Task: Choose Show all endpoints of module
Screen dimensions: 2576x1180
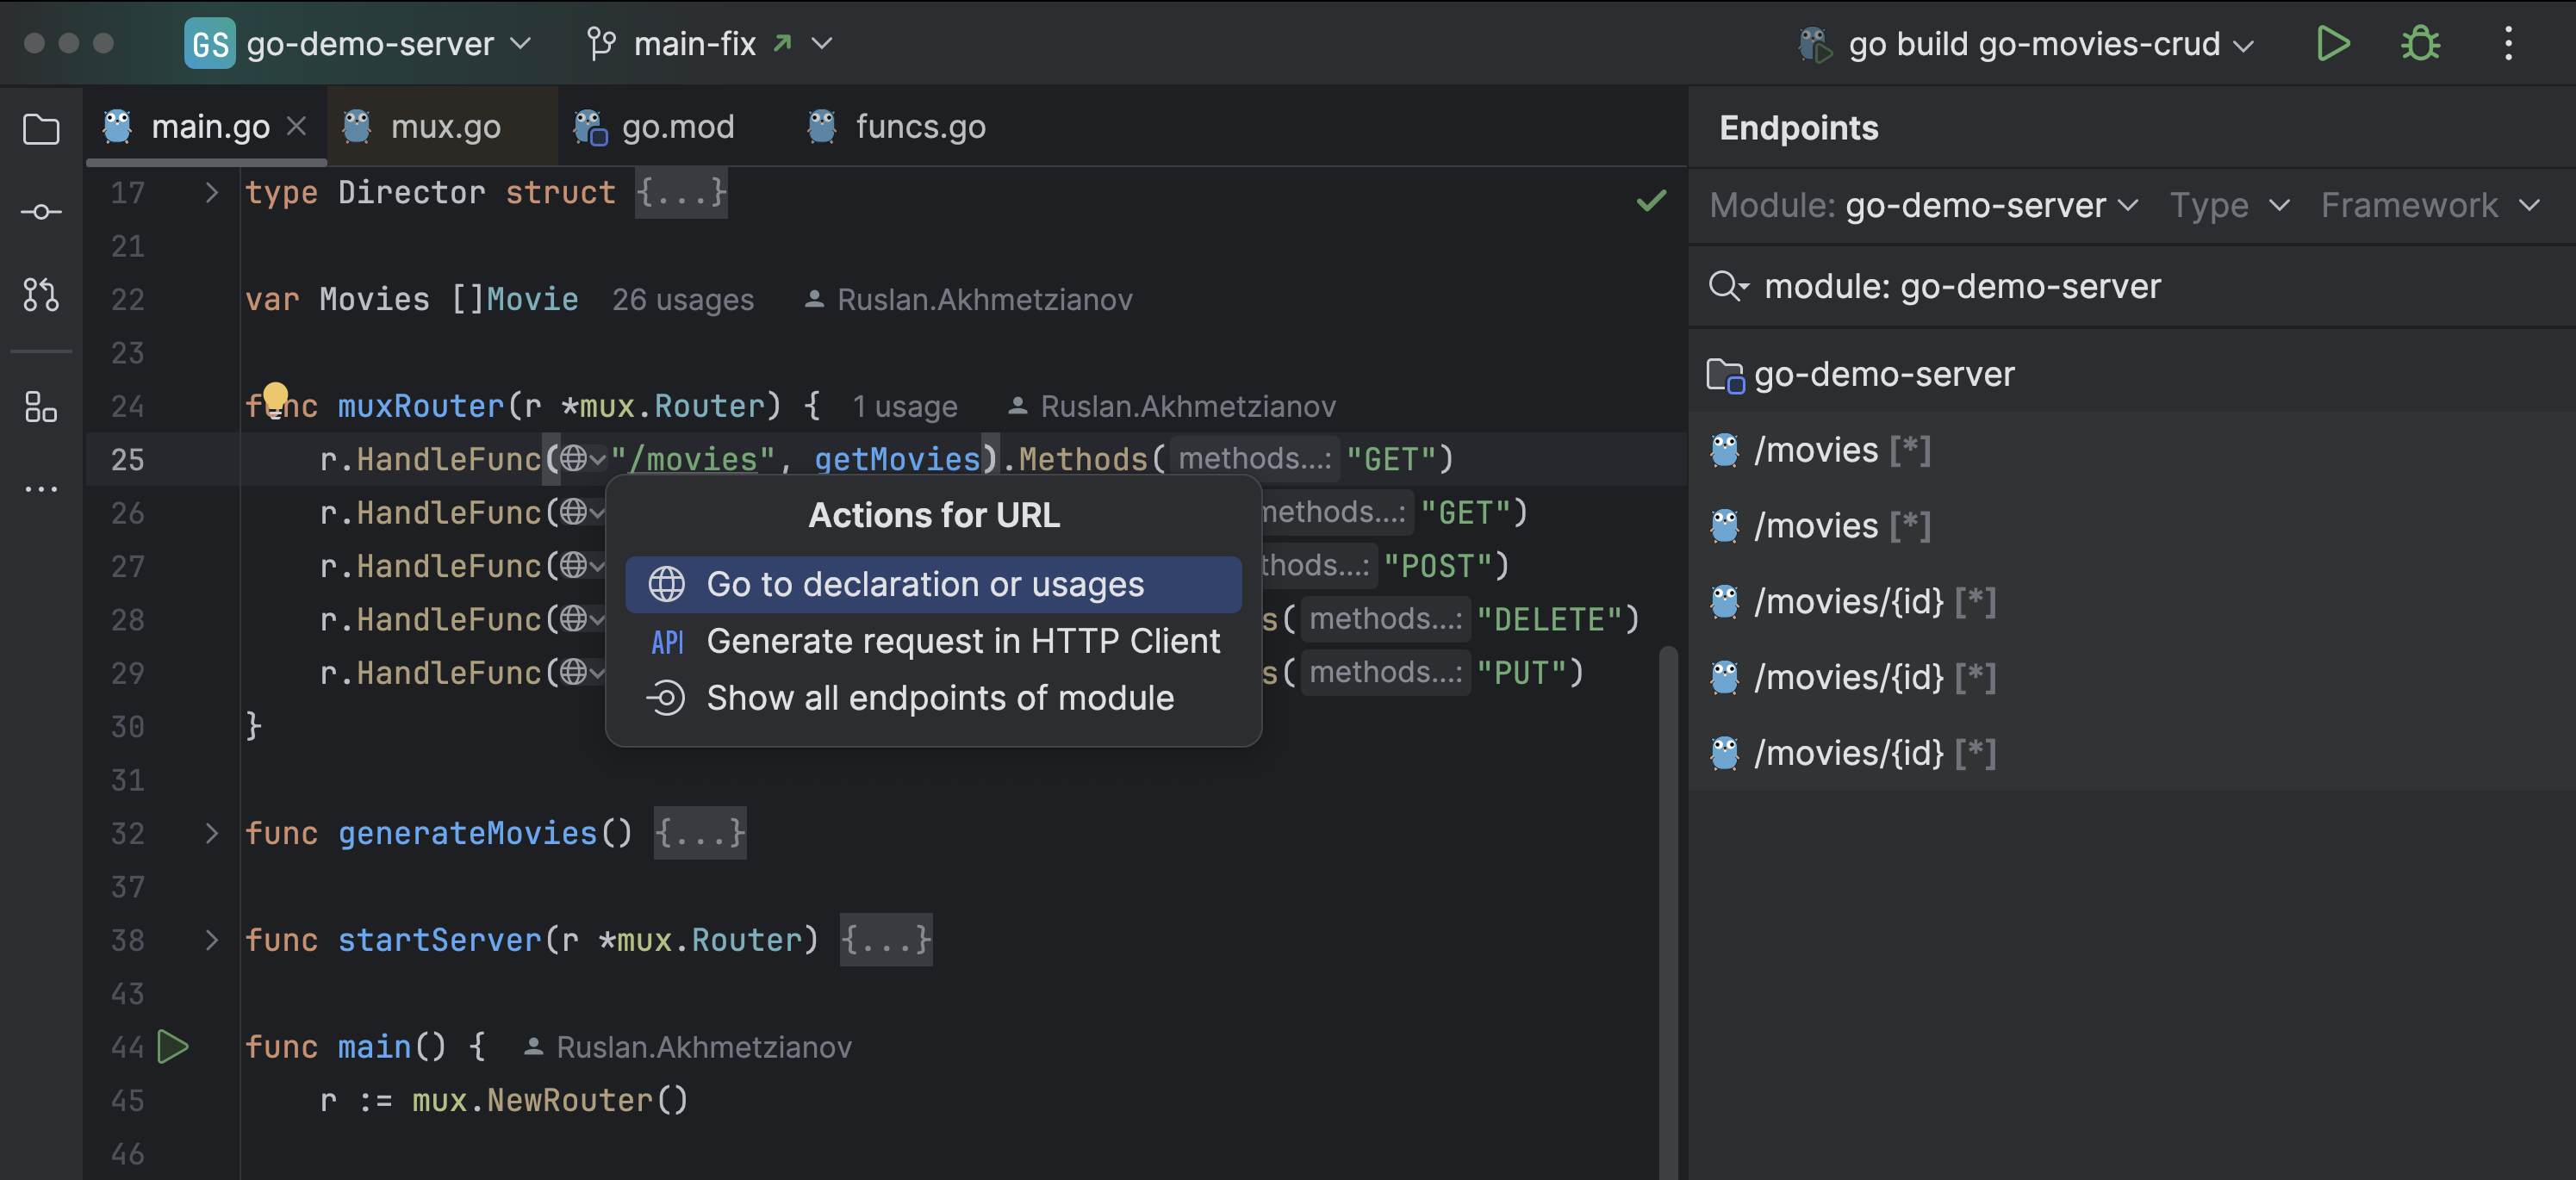Action: click(933, 698)
